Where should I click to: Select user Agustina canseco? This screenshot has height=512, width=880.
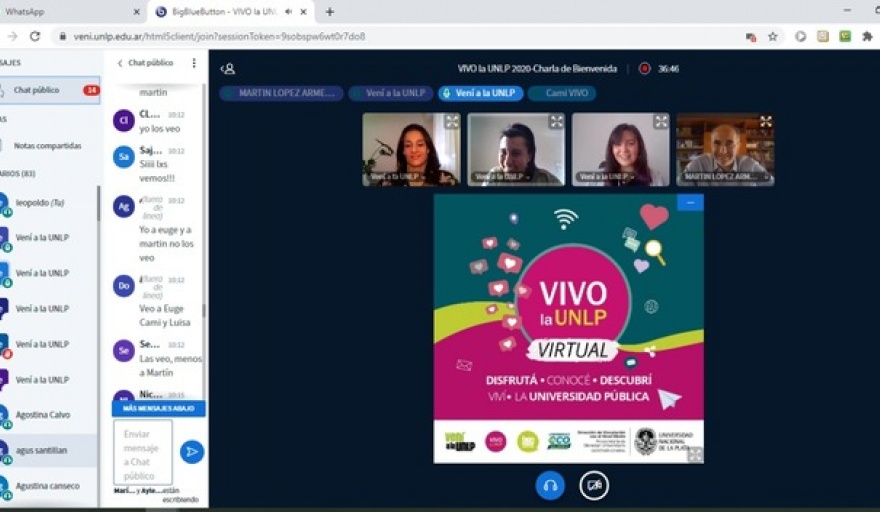coord(48,486)
